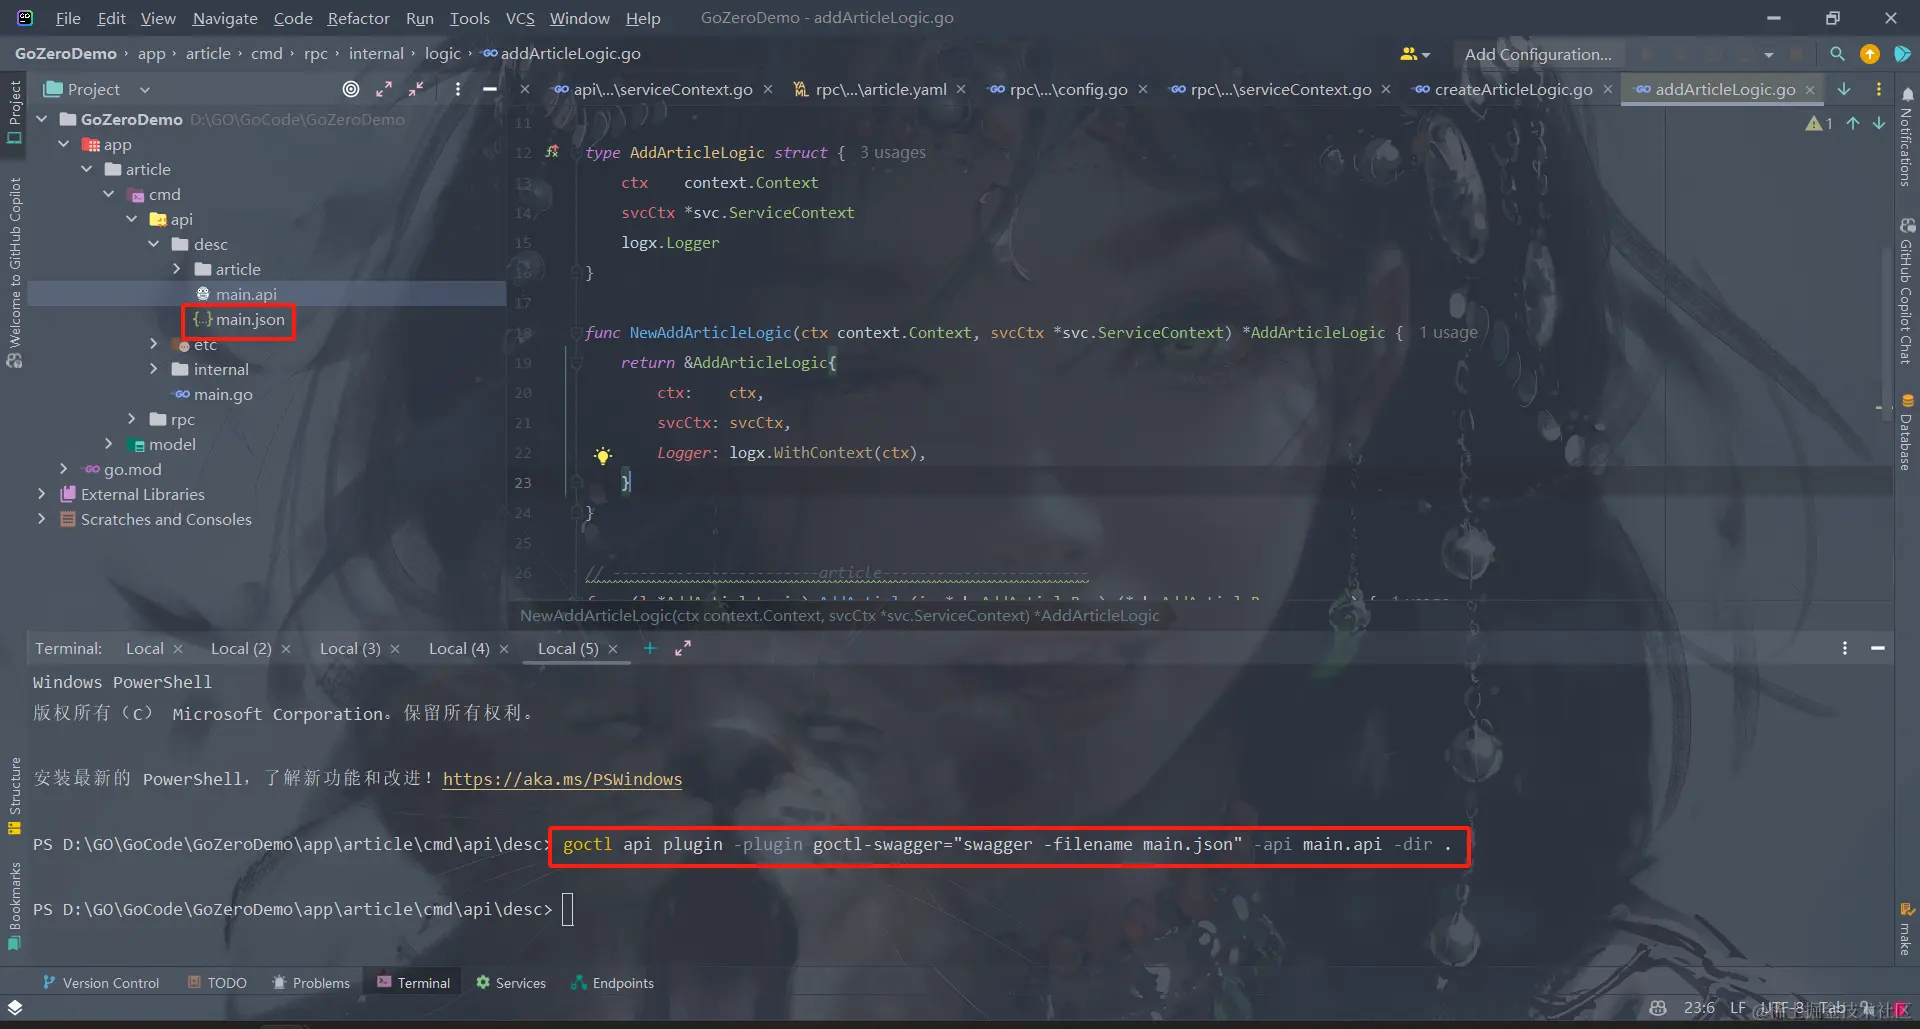Hide the Project tool window

click(x=490, y=89)
